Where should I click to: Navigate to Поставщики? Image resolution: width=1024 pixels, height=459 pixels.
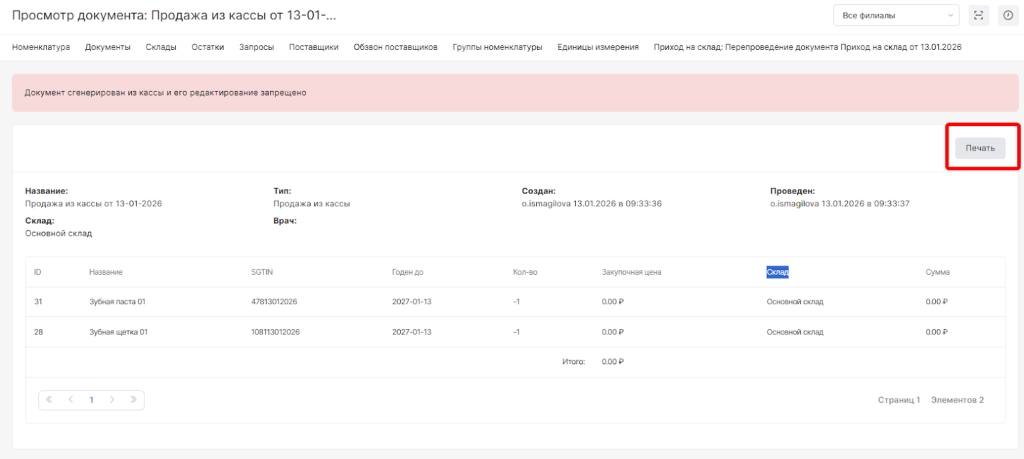click(313, 47)
